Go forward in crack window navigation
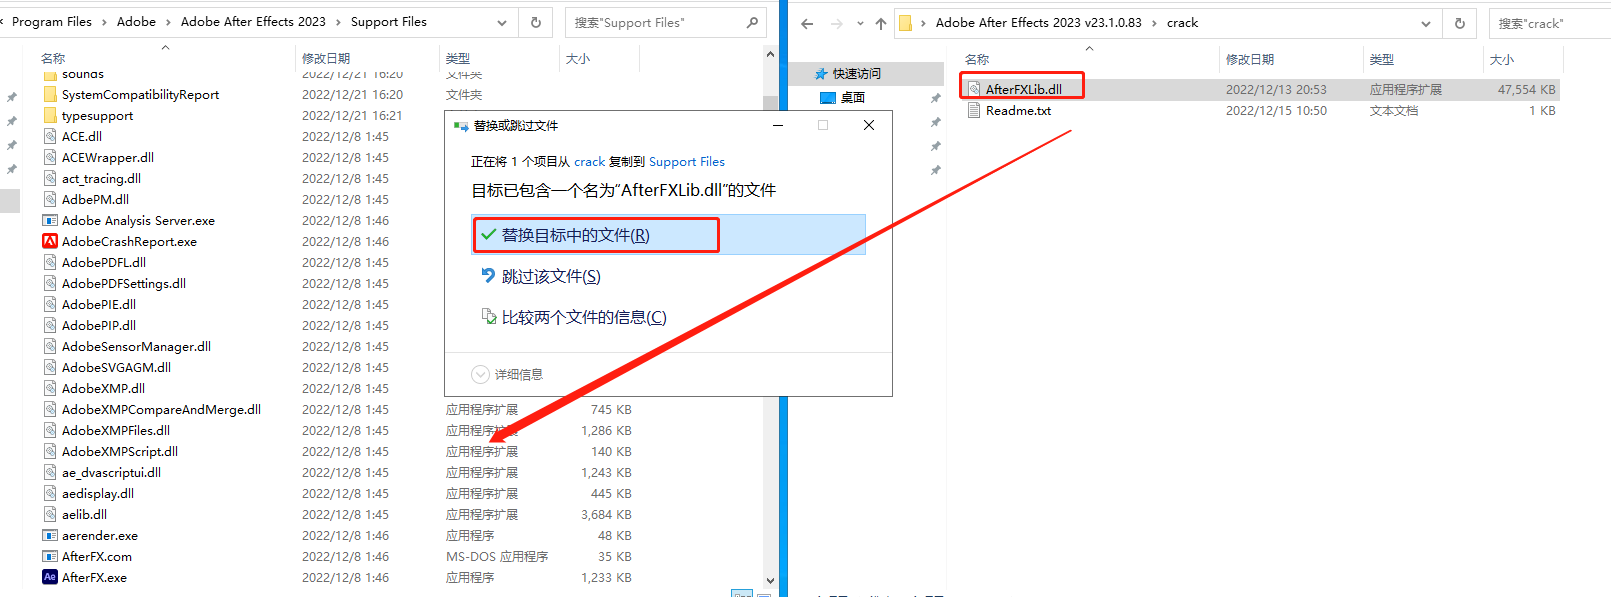 click(x=836, y=23)
